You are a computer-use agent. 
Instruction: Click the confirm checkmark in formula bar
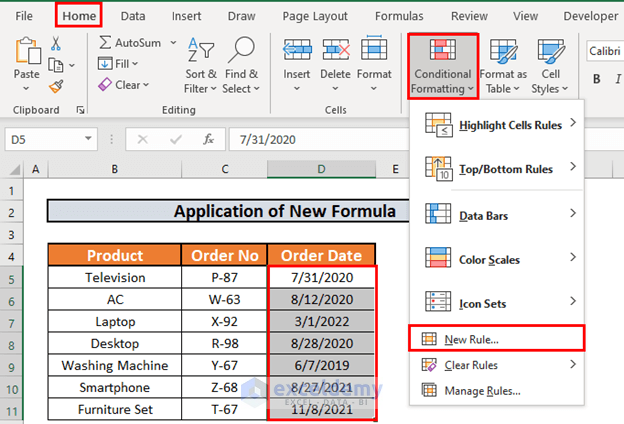(176, 139)
